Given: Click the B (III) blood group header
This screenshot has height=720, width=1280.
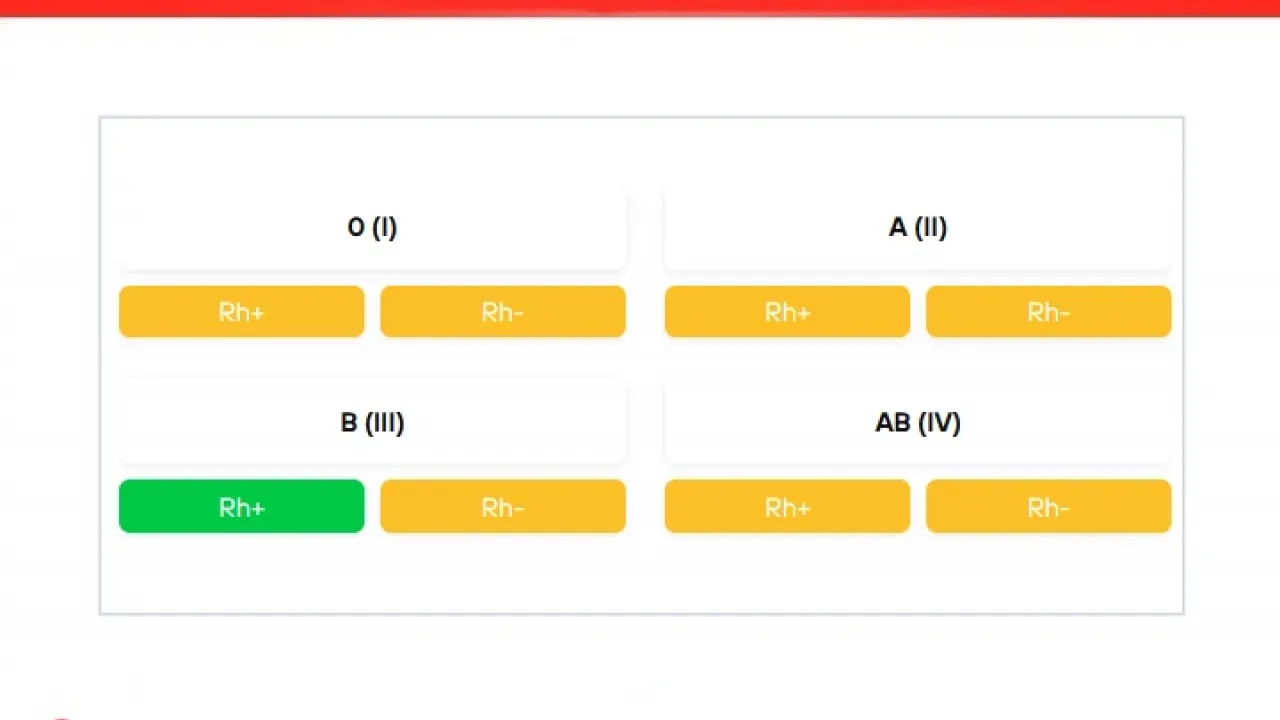Looking at the screenshot, I should 373,422.
